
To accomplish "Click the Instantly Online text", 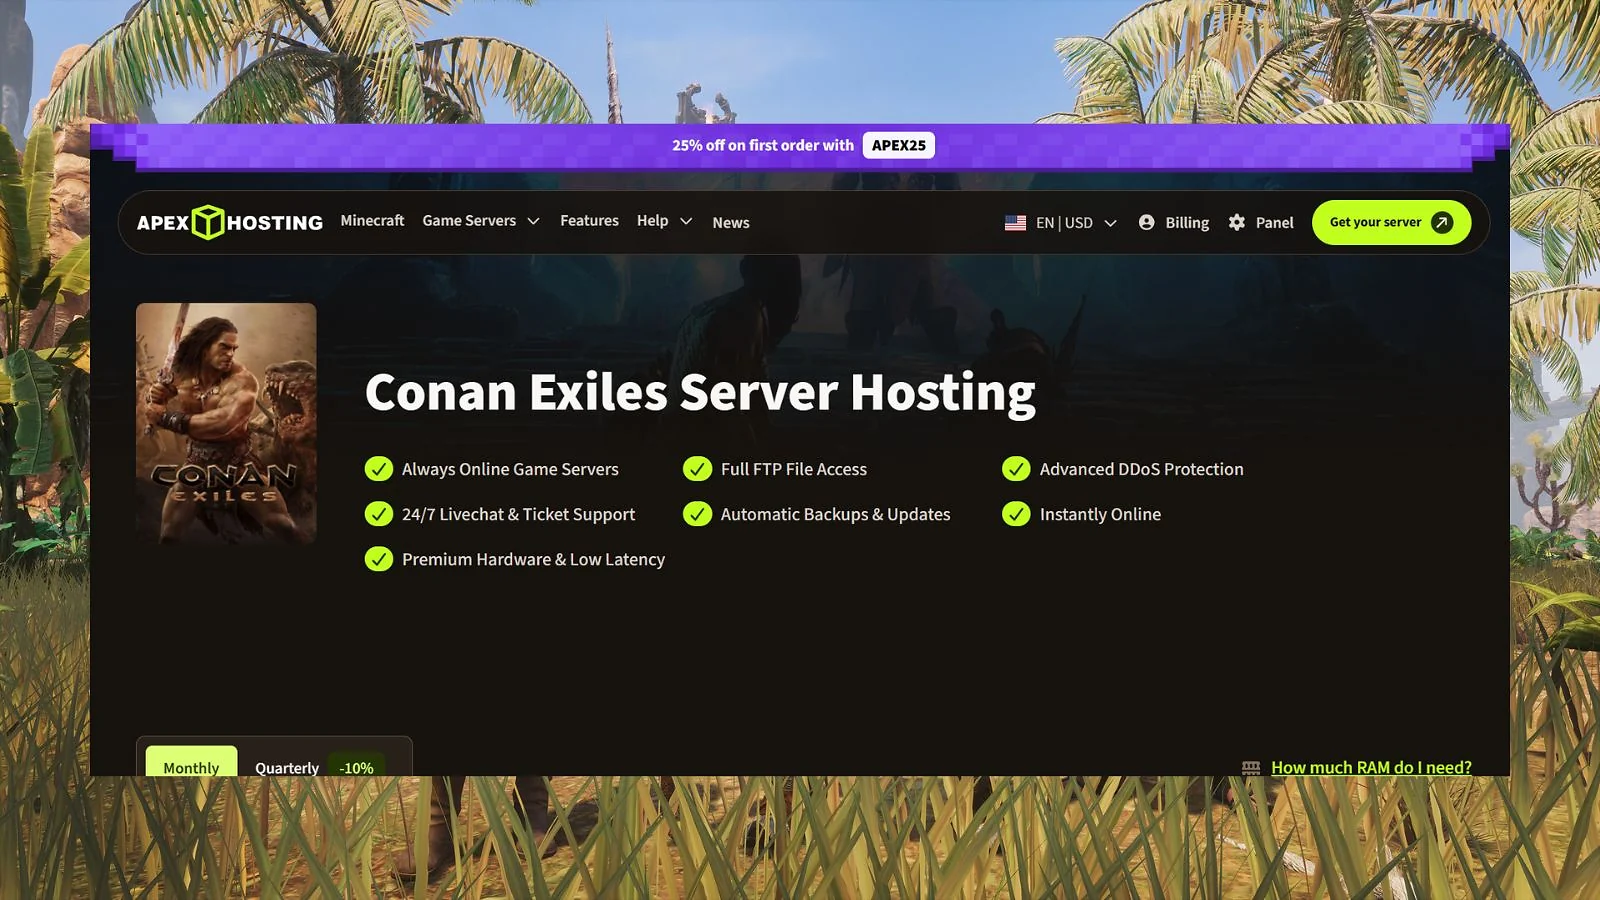I will tap(1100, 514).
